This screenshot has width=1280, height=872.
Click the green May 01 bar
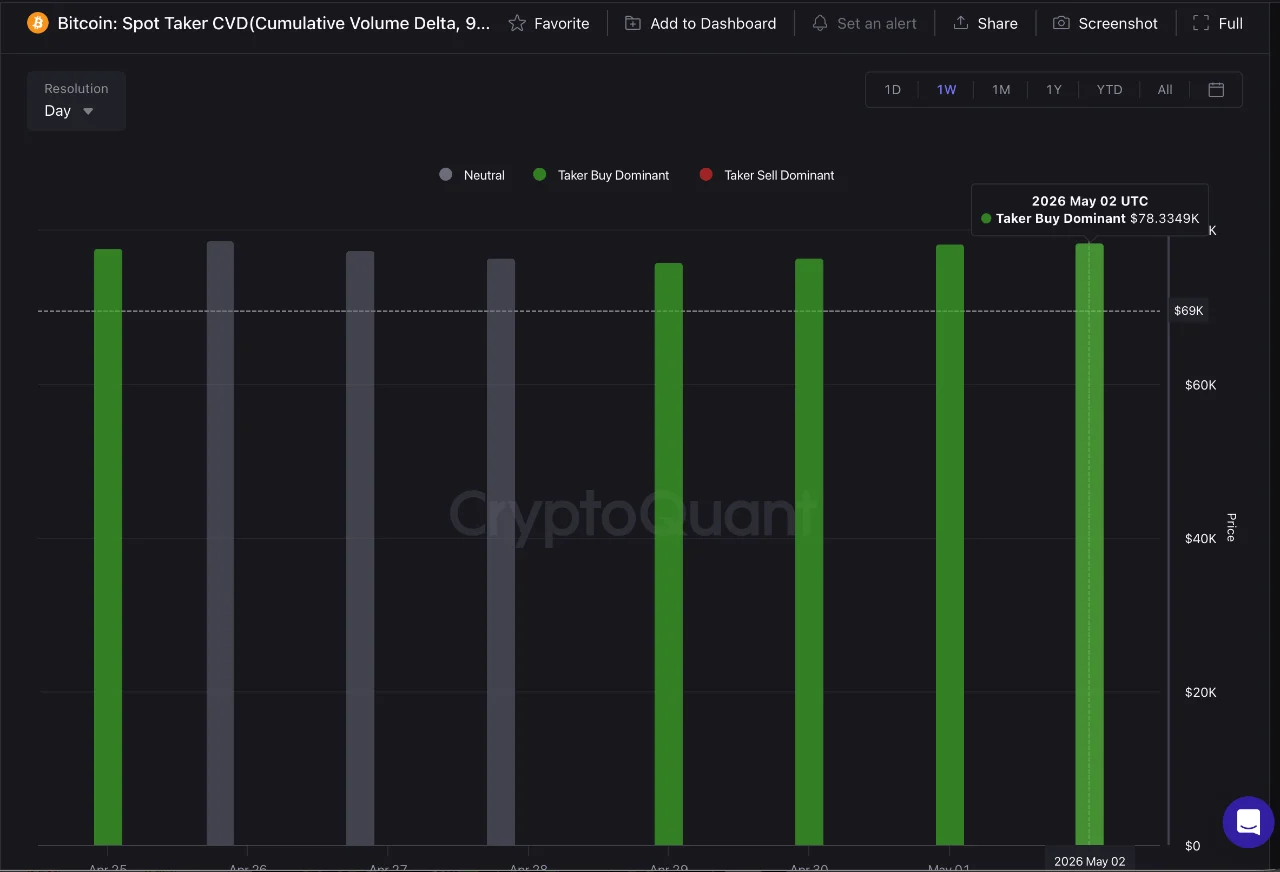950,545
